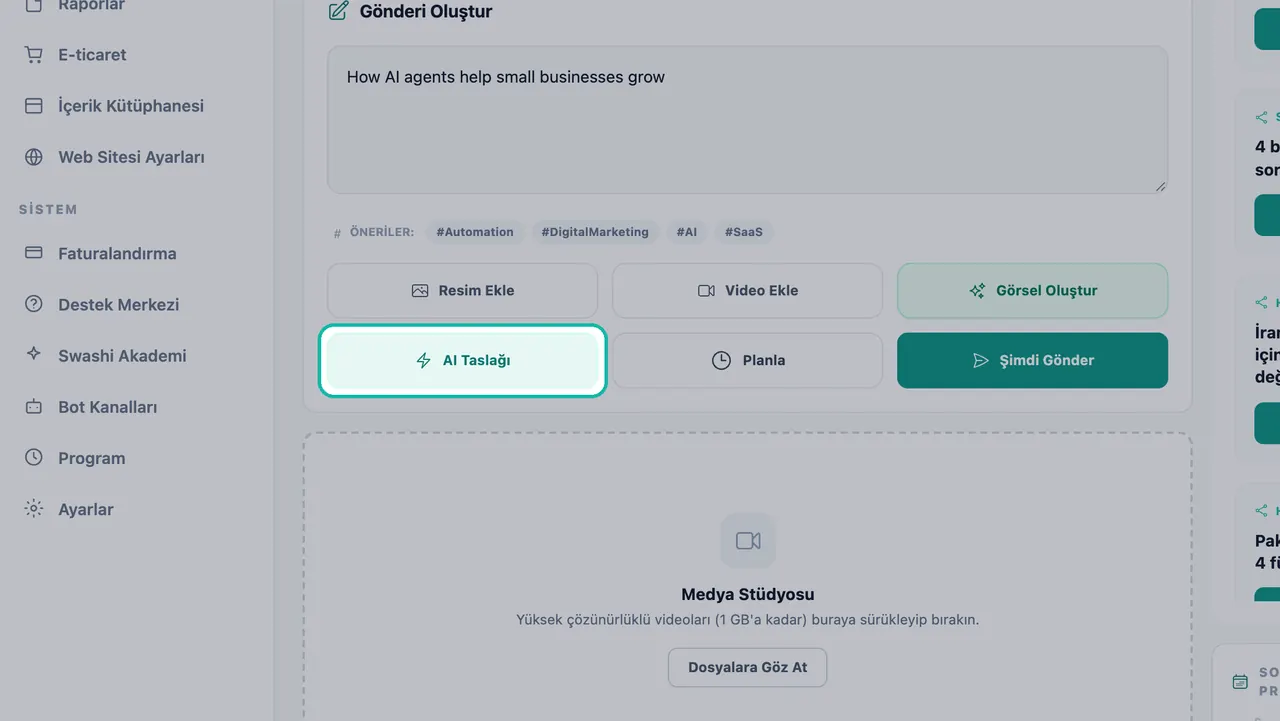Click the Gönderi Oluştur heading
The image size is (1280, 721).
click(x=426, y=12)
